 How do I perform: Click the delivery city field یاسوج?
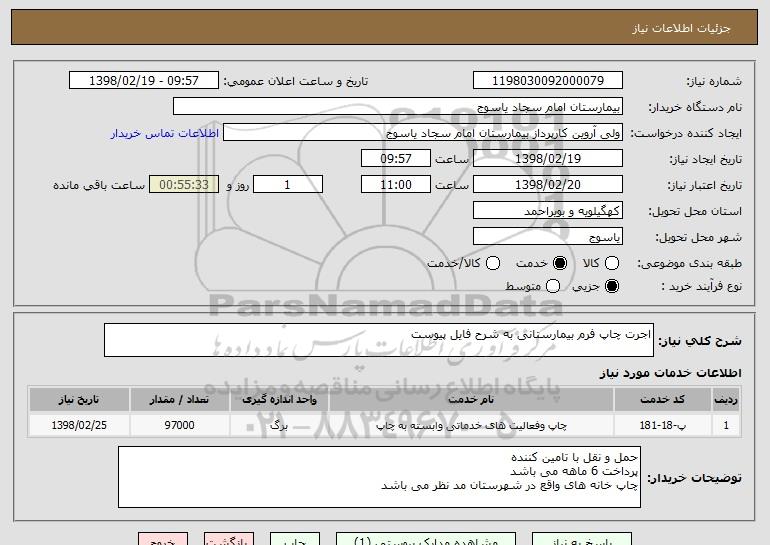(x=548, y=237)
